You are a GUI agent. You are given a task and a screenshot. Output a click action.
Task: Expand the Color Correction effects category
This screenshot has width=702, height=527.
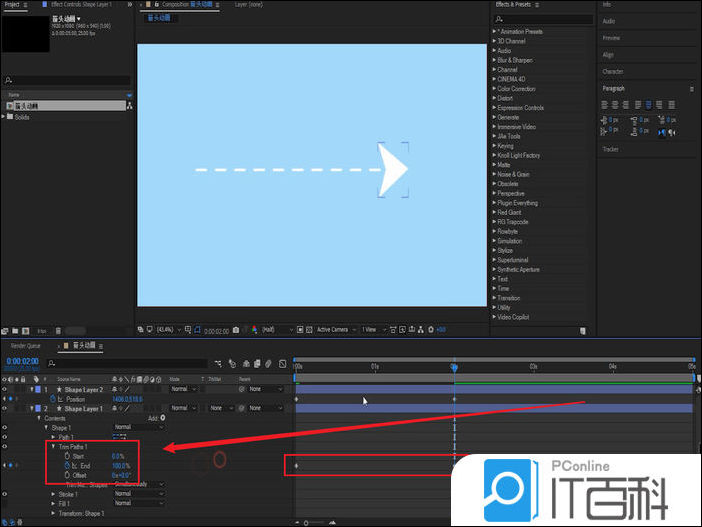pos(494,89)
